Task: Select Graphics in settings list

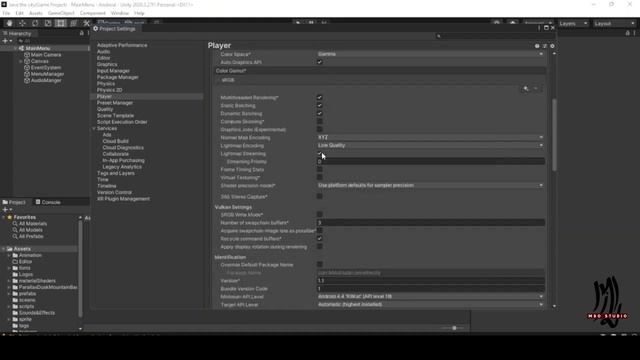Action: tap(107, 64)
